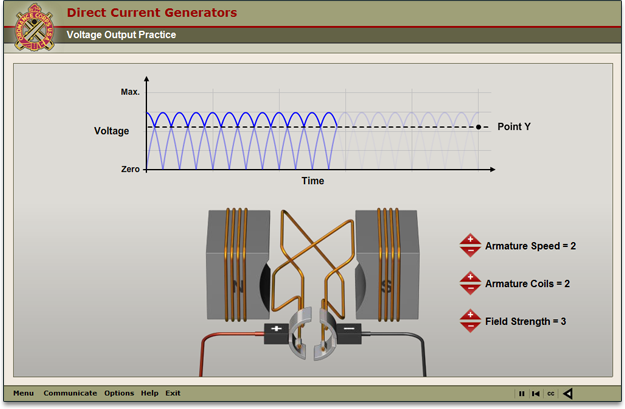Click the Point Y marker dot
Image resolution: width=625 pixels, height=409 pixels.
tap(478, 127)
